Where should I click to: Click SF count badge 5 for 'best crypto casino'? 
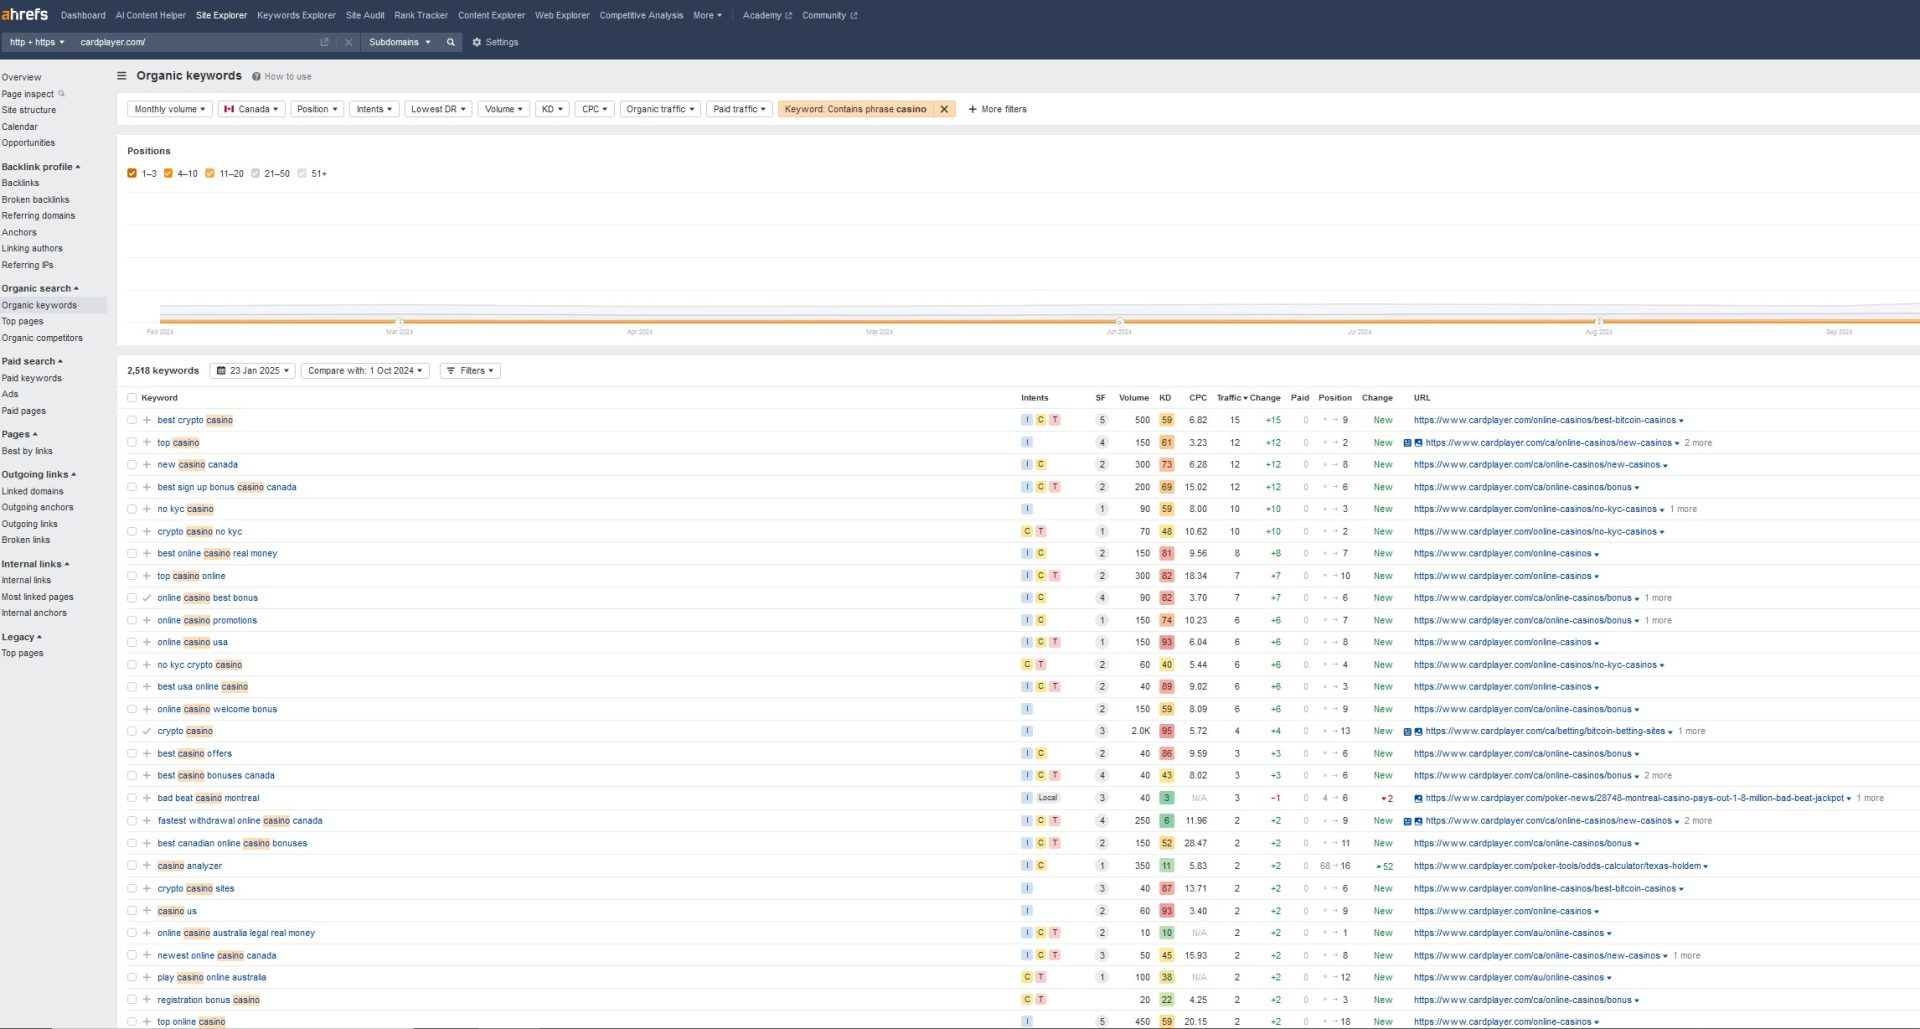click(1102, 420)
